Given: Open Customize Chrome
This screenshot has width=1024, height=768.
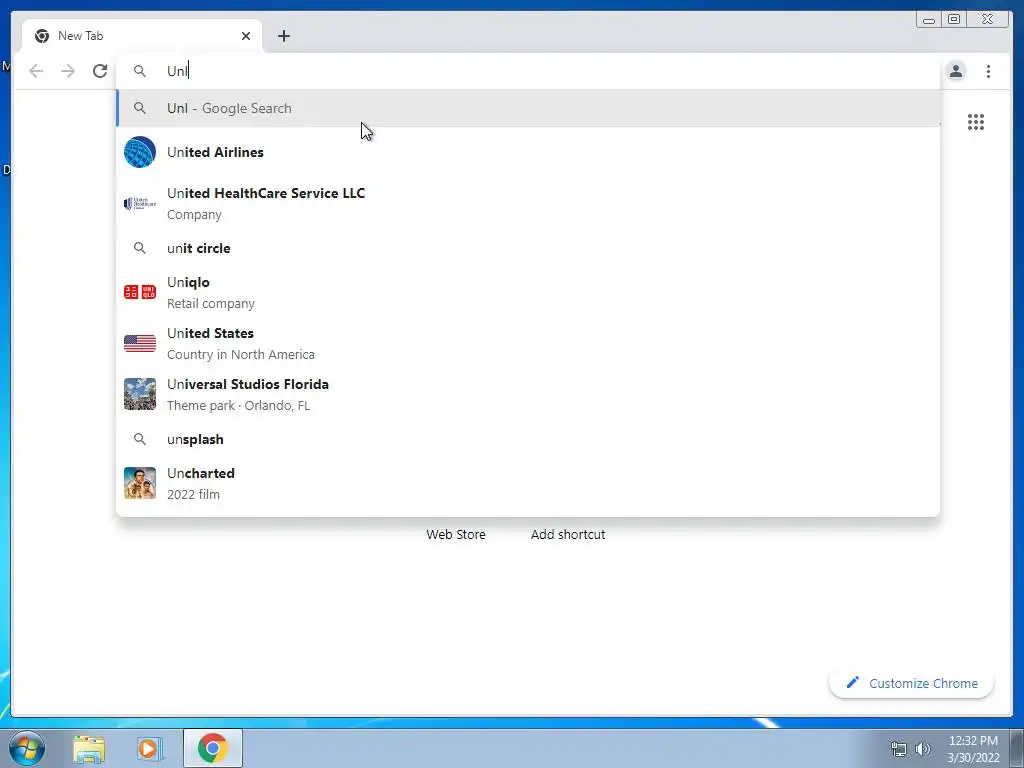Looking at the screenshot, I should coord(912,683).
